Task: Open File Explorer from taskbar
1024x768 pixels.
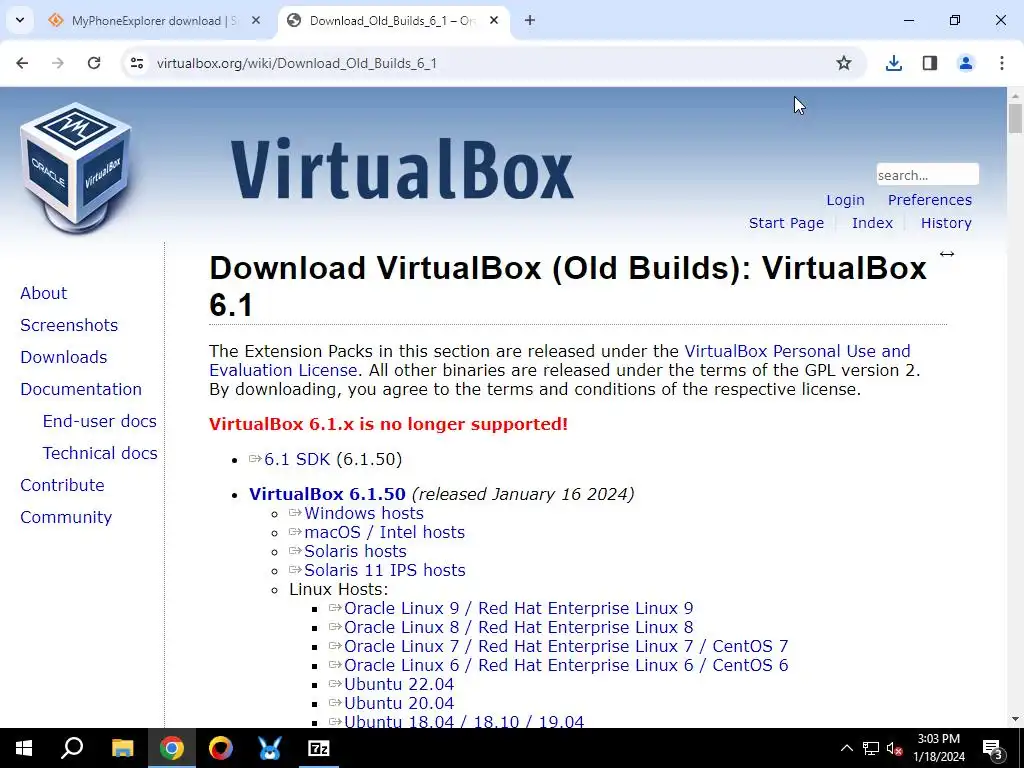Action: click(122, 748)
